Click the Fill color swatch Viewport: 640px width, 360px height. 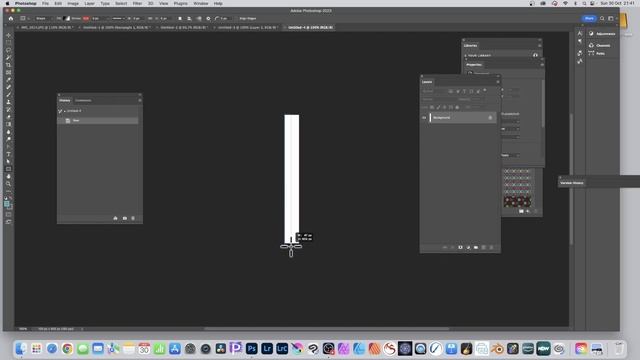tap(67, 18)
